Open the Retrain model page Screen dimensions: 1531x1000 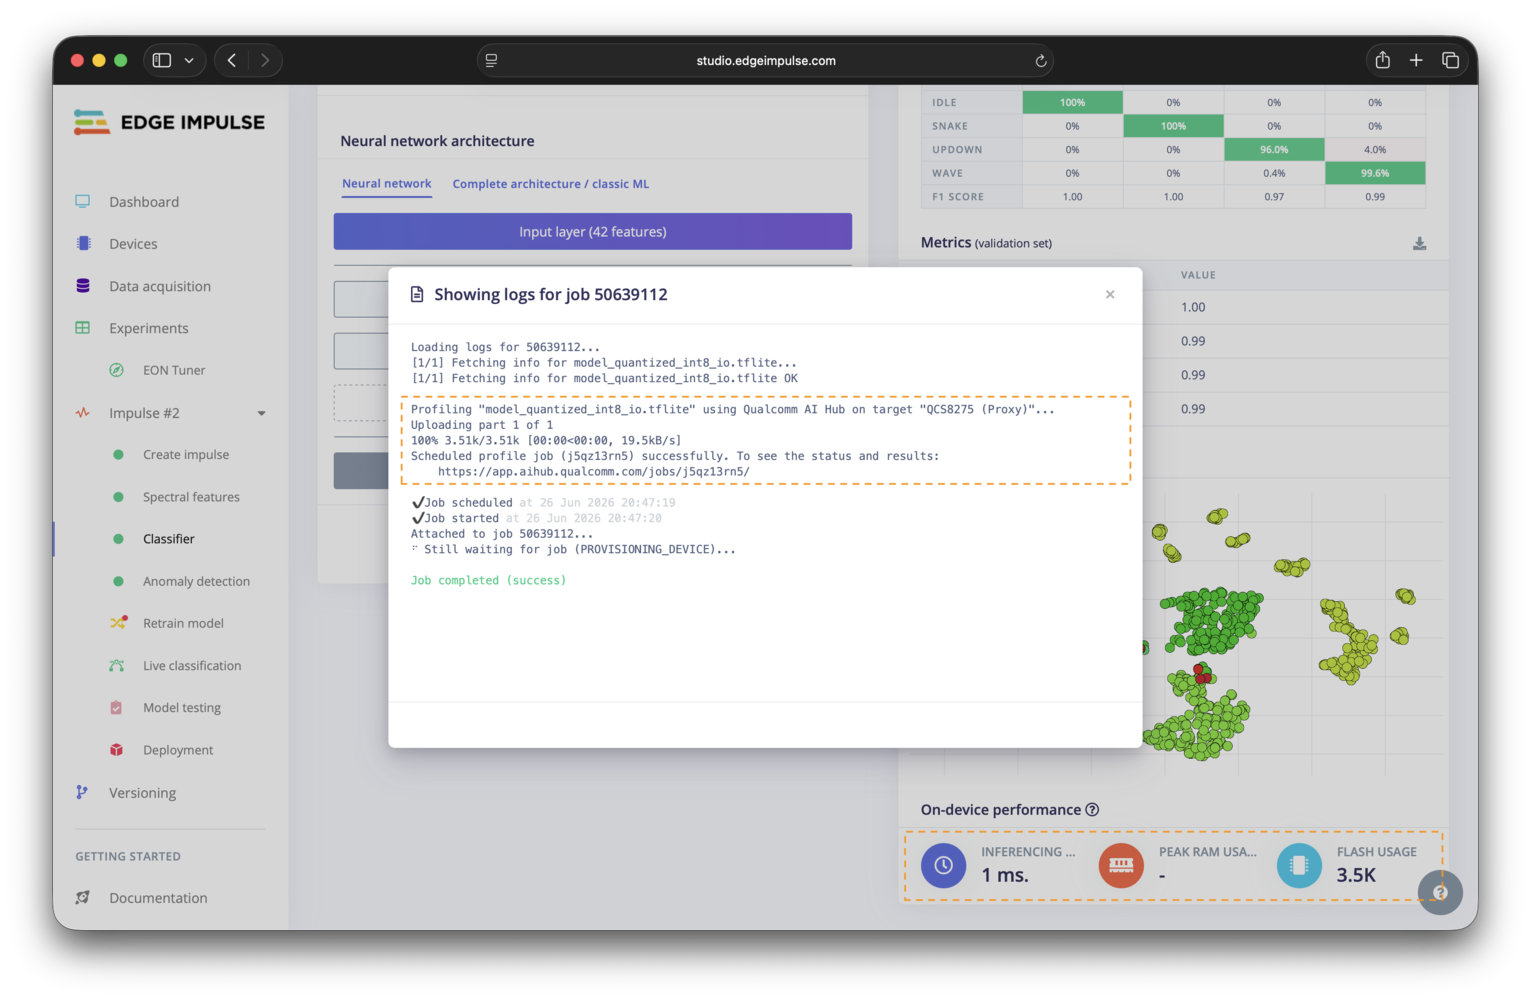click(183, 623)
